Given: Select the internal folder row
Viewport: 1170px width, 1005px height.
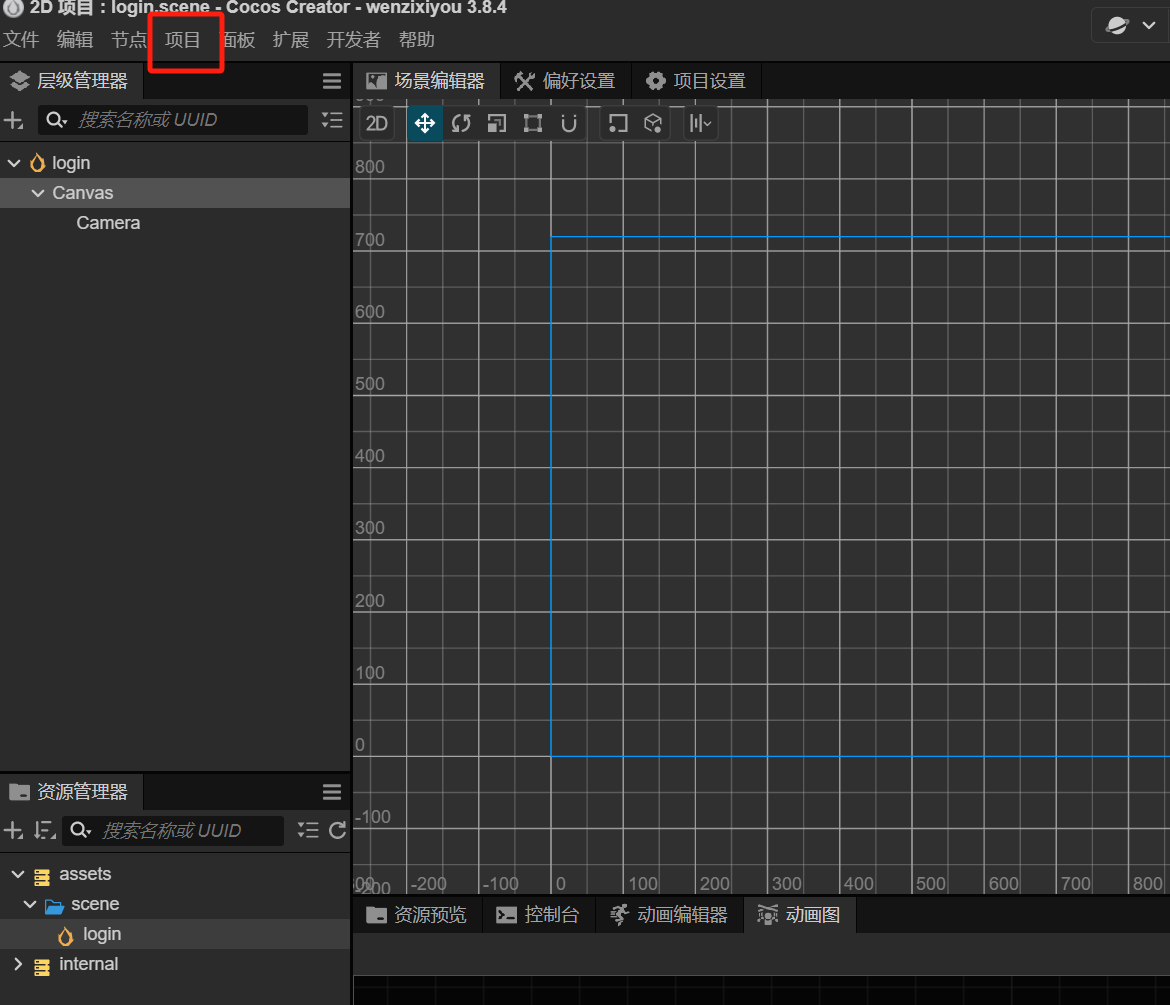Looking at the screenshot, I should coord(175,964).
